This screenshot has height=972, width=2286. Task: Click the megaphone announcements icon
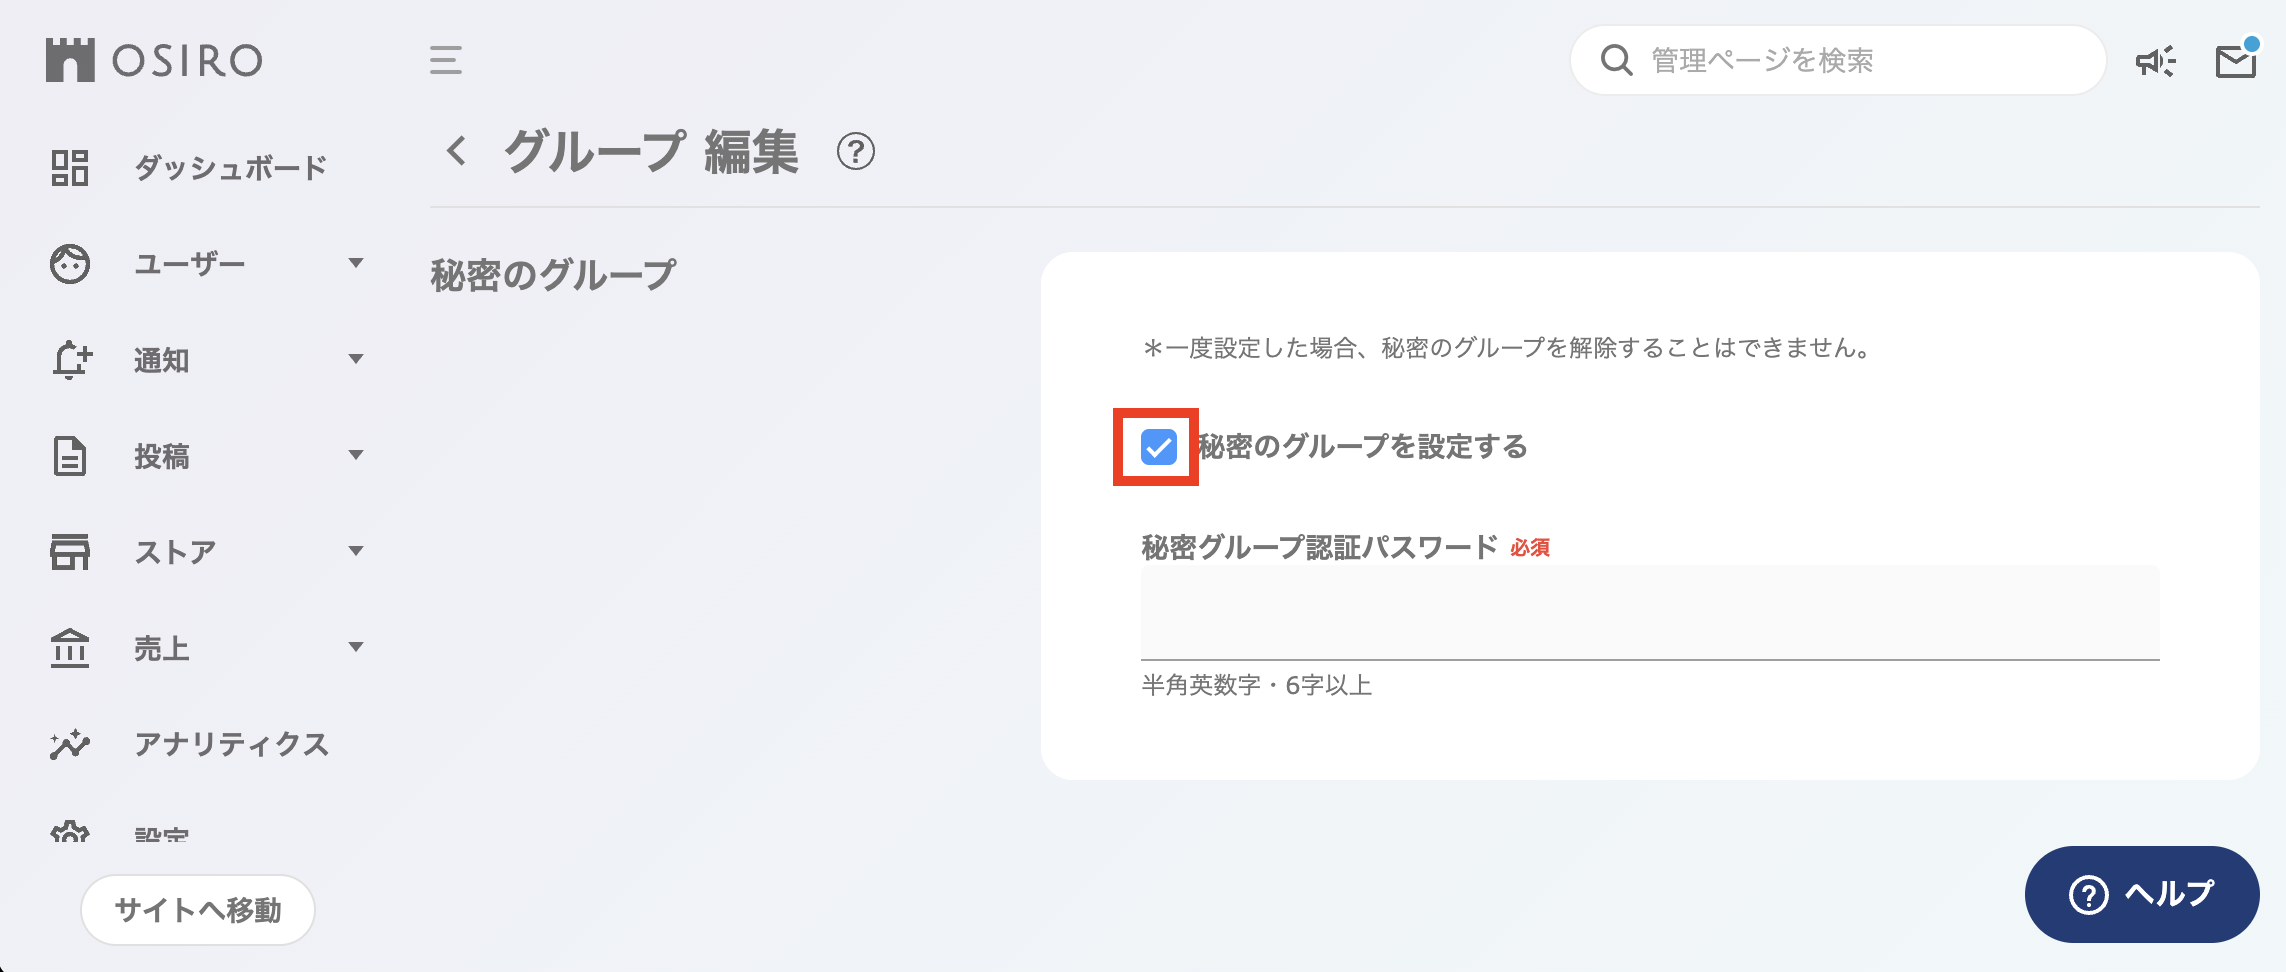[2155, 61]
